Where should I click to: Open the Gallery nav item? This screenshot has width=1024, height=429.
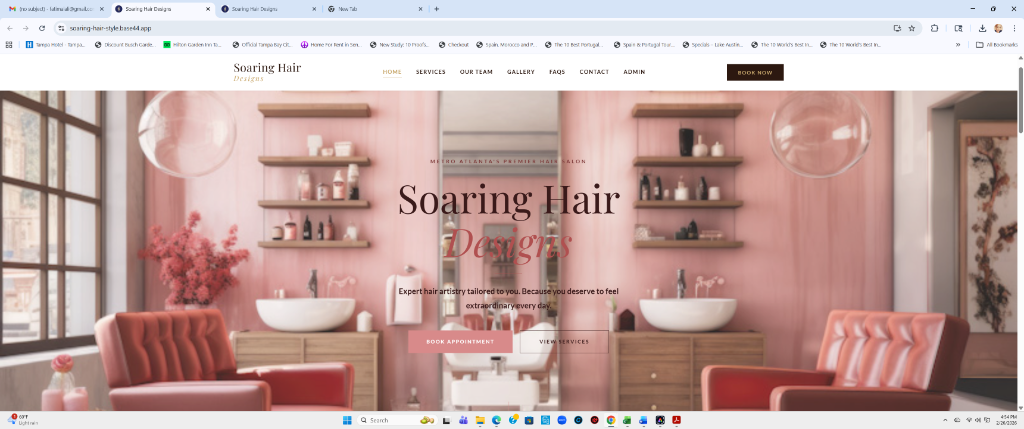coord(520,72)
